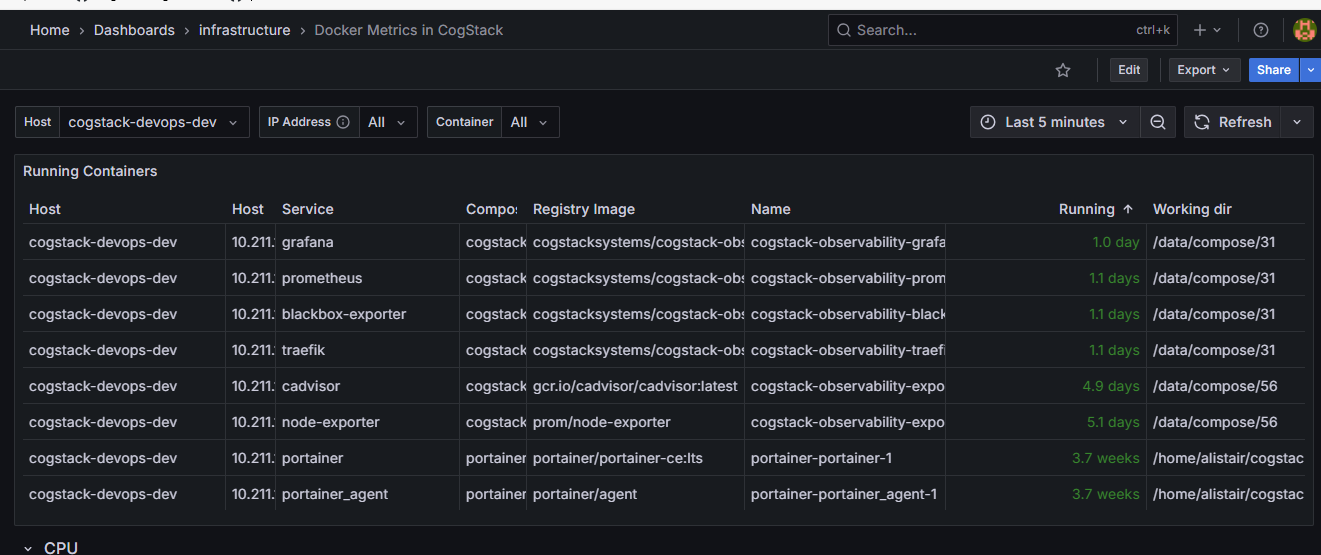1321x555 pixels.
Task: Click the Running Containers panel title
Action: [x=90, y=171]
